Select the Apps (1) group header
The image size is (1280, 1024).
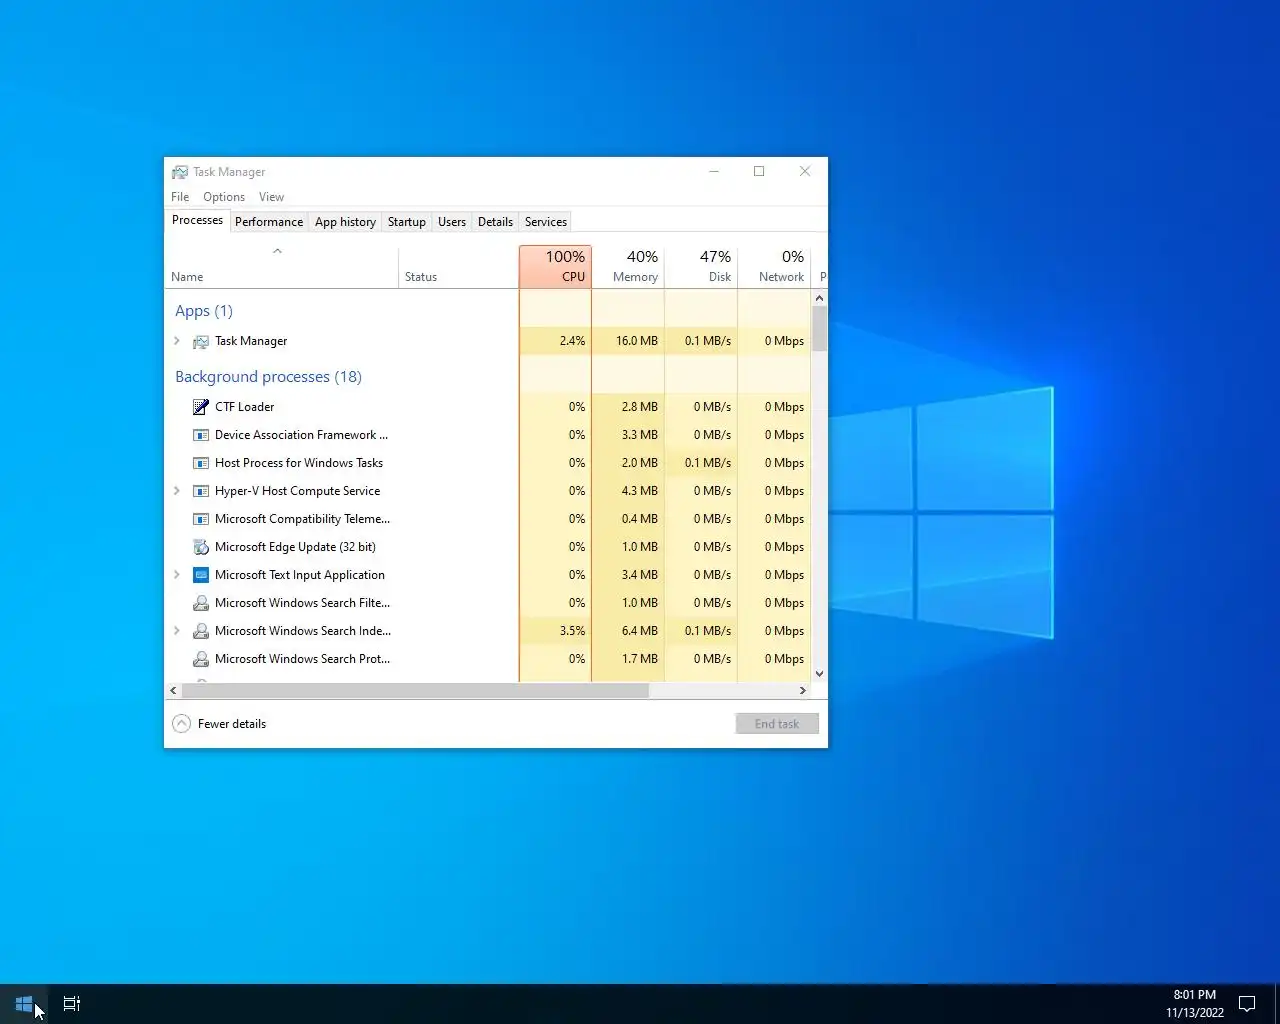[204, 311]
